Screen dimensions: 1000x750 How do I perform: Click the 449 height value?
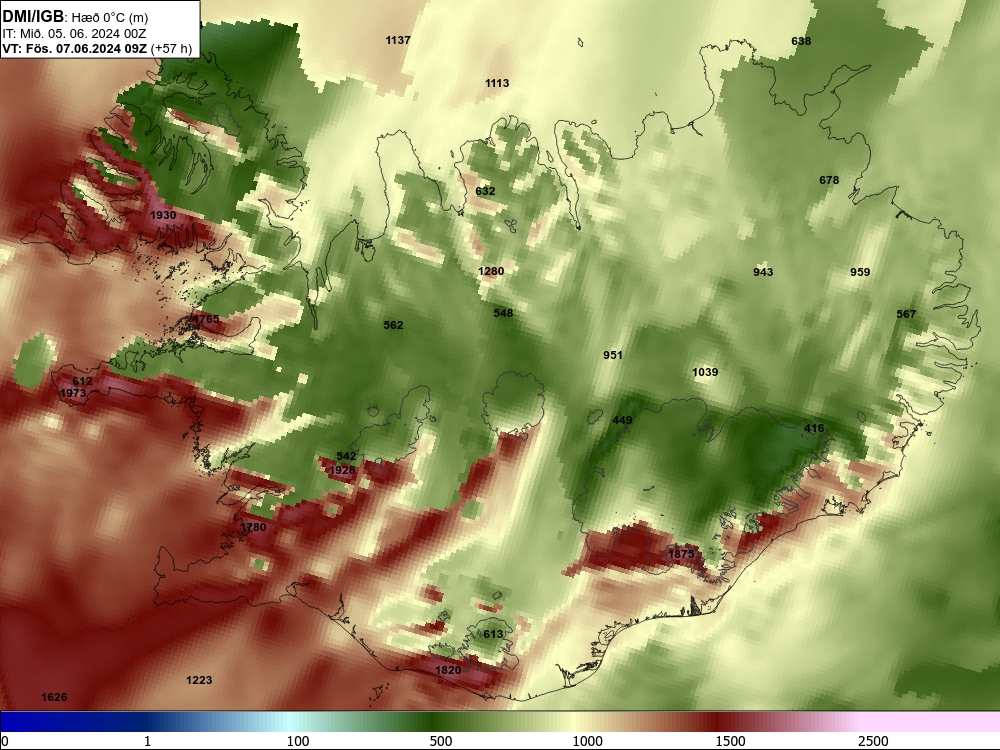tap(622, 420)
